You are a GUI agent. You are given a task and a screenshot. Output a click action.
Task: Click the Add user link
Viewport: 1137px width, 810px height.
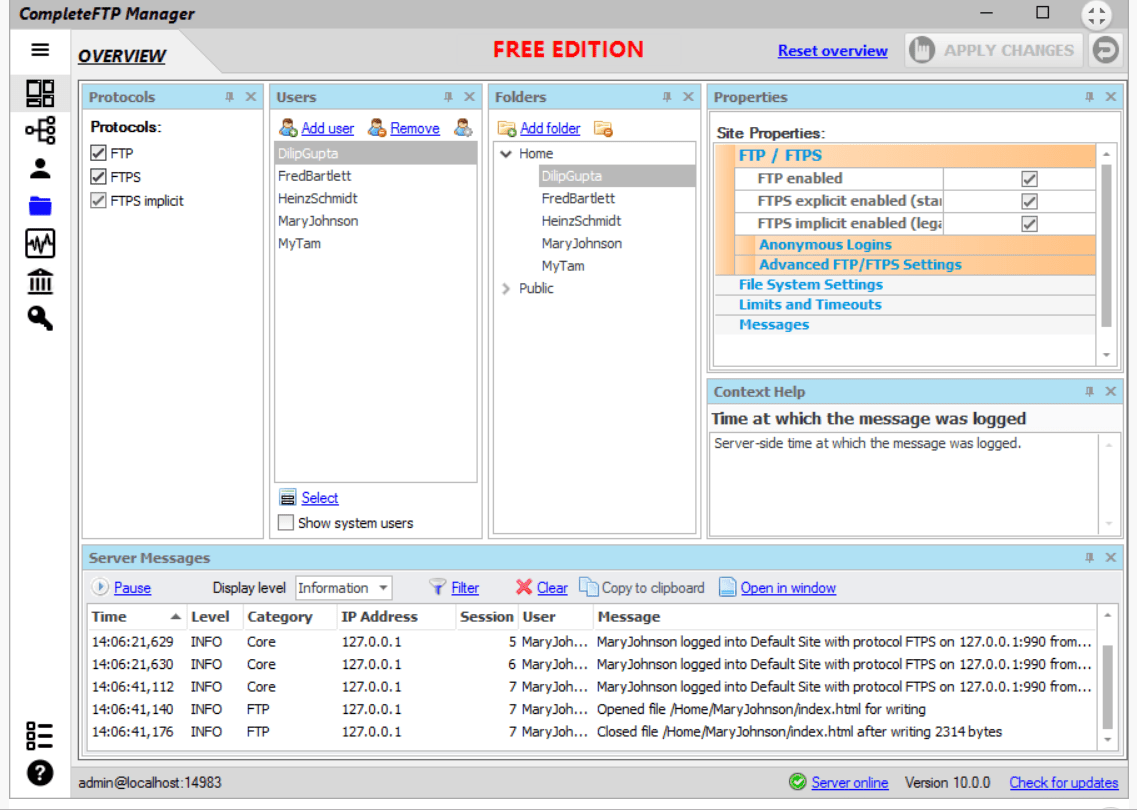[x=327, y=128]
